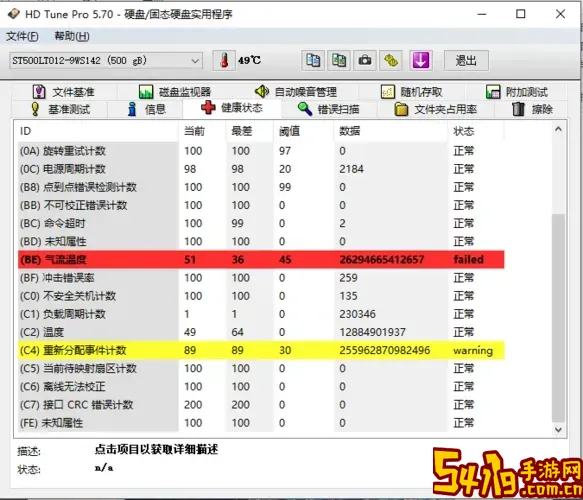Click data value 12884901937
583x500 pixels.
(x=372, y=332)
